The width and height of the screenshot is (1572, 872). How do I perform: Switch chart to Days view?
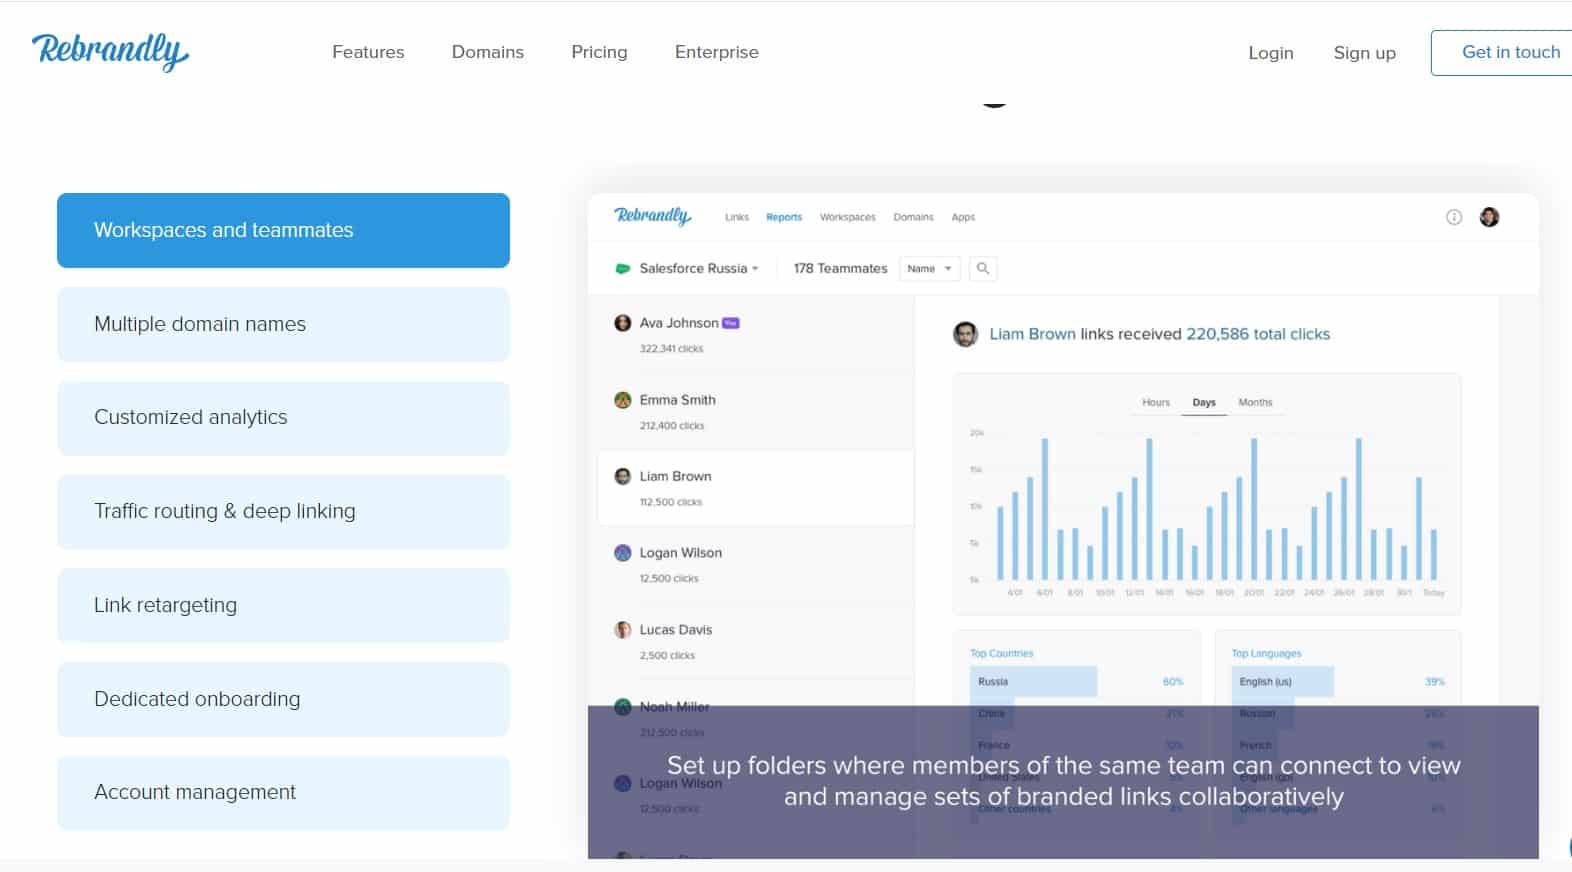click(1204, 402)
